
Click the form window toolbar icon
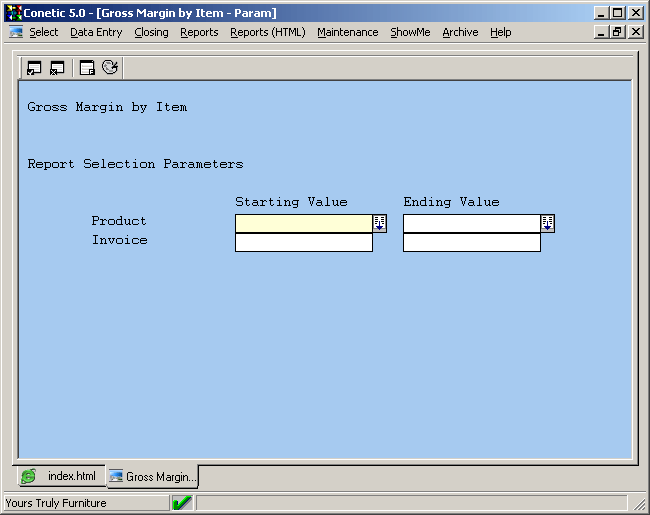click(x=87, y=68)
